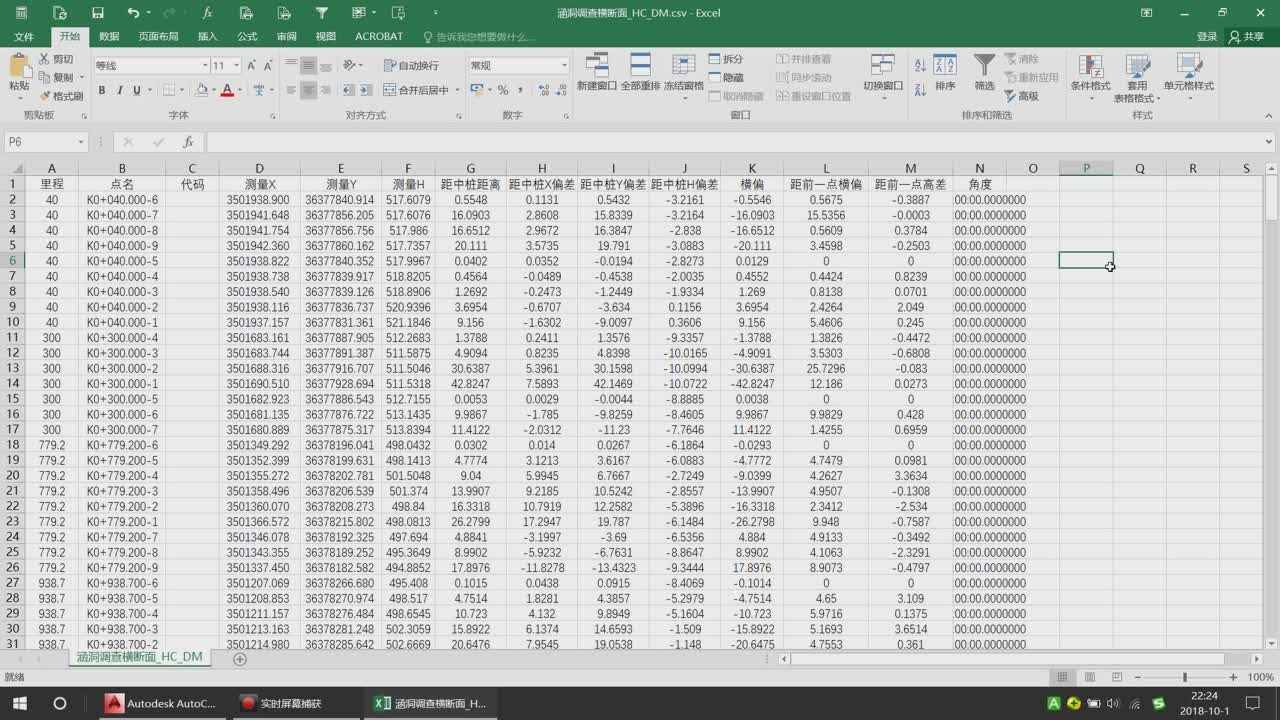1280x720 pixels.
Task: Click the Name Box showing P6
Action: tap(46, 142)
